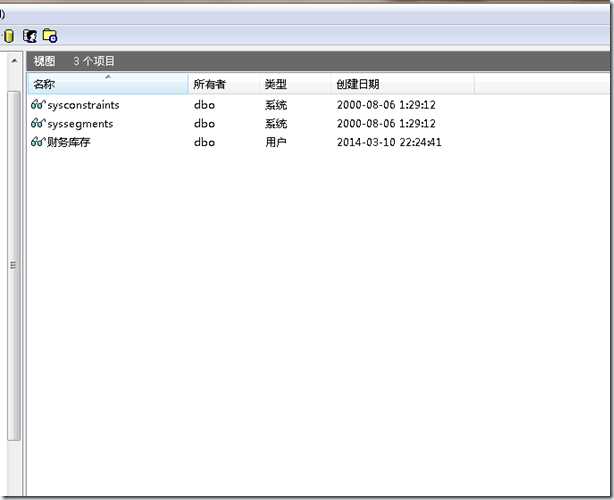Click date 2014-03-10 22:24:41

pos(389,142)
